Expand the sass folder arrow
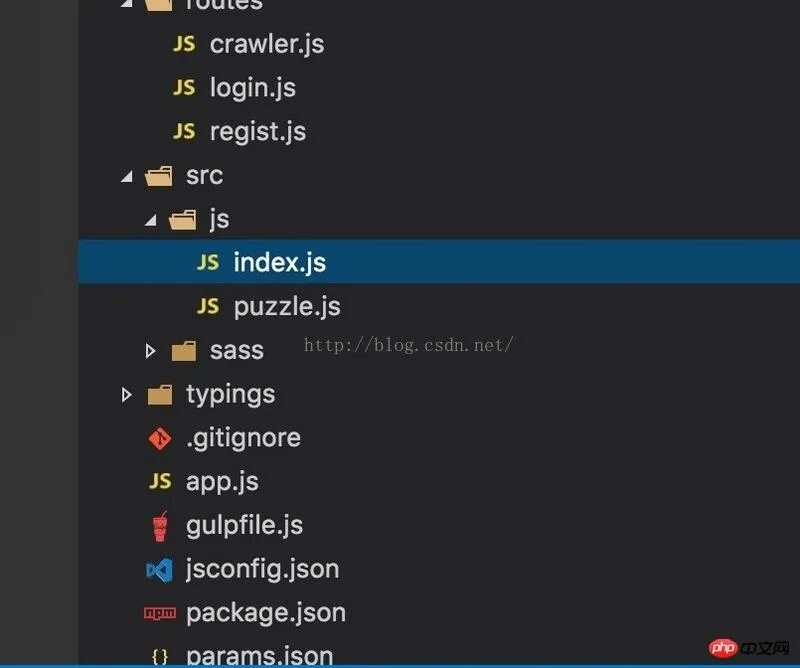This screenshot has width=800, height=668. pyautogui.click(x=150, y=351)
